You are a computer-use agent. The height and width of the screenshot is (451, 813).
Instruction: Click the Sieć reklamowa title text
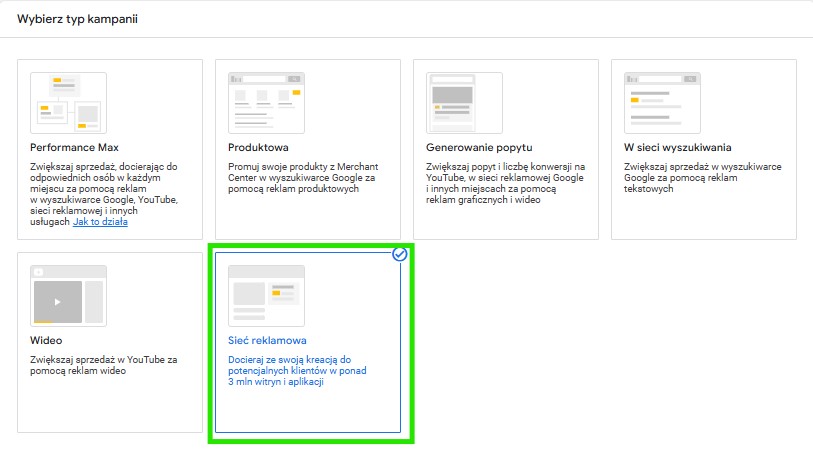click(x=267, y=341)
